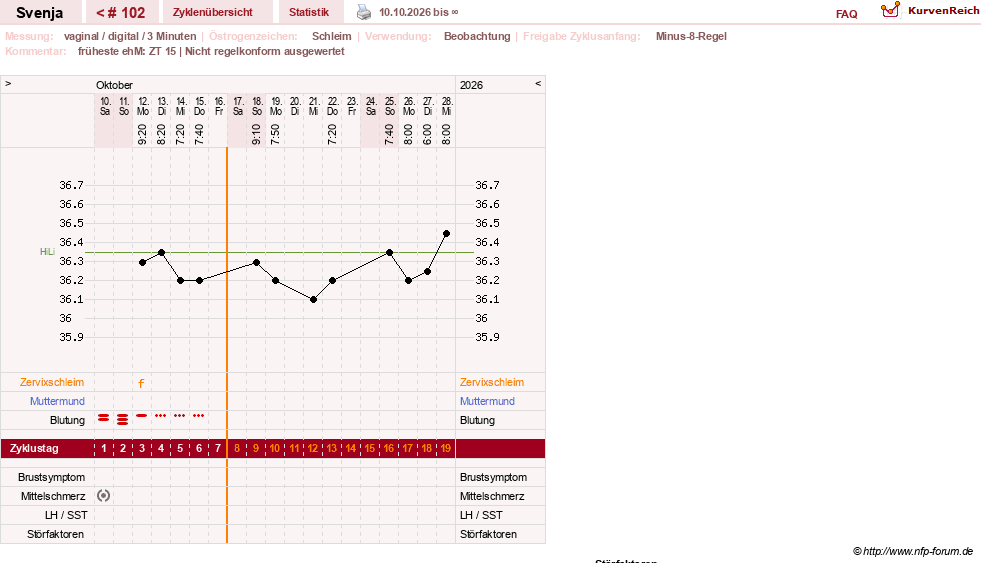Viewport: 981px width, 563px height.
Task: Click the 9:20 measurement time
Action: coord(143,134)
